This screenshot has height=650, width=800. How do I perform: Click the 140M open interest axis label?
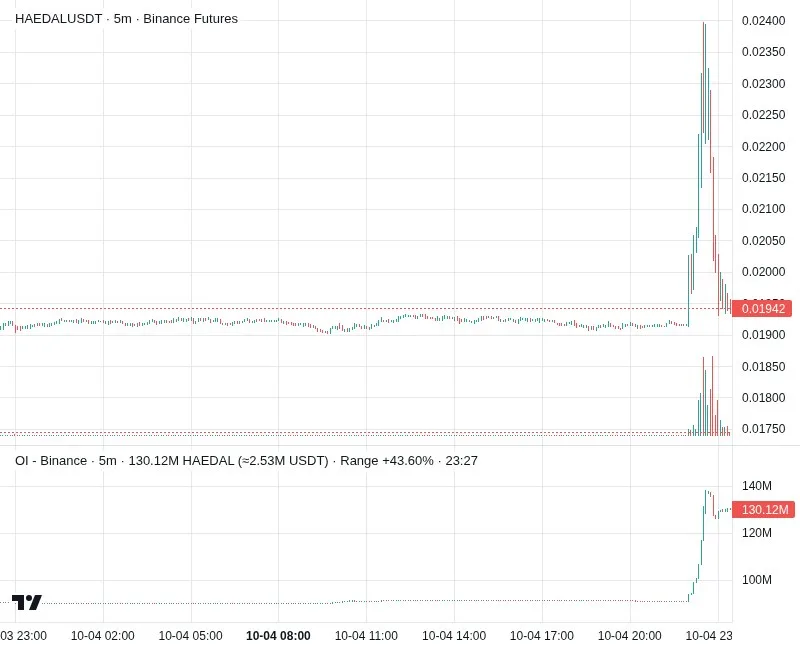click(x=757, y=486)
